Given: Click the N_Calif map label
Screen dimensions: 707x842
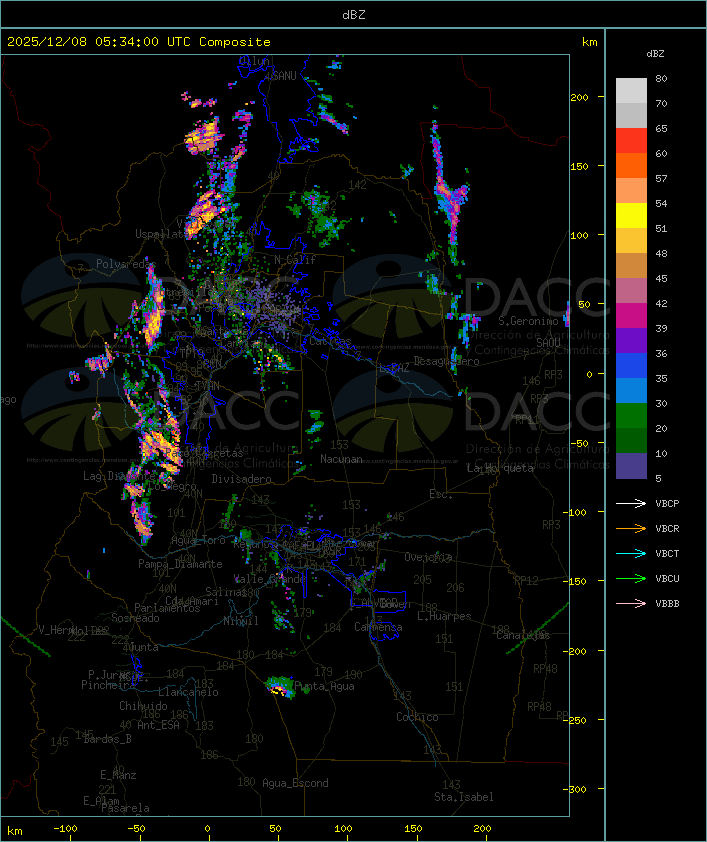Looking at the screenshot, I should 295,260.
